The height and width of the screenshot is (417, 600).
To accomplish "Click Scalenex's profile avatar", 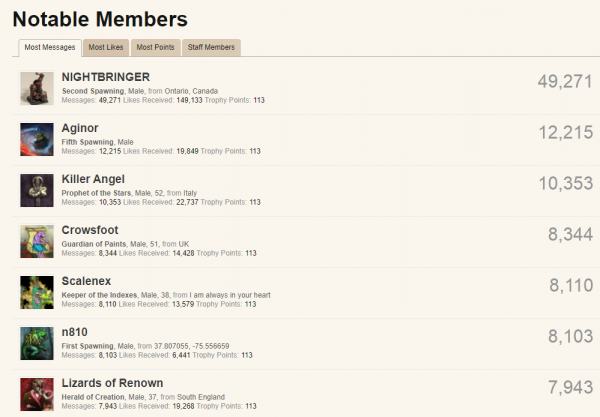I will (36, 292).
